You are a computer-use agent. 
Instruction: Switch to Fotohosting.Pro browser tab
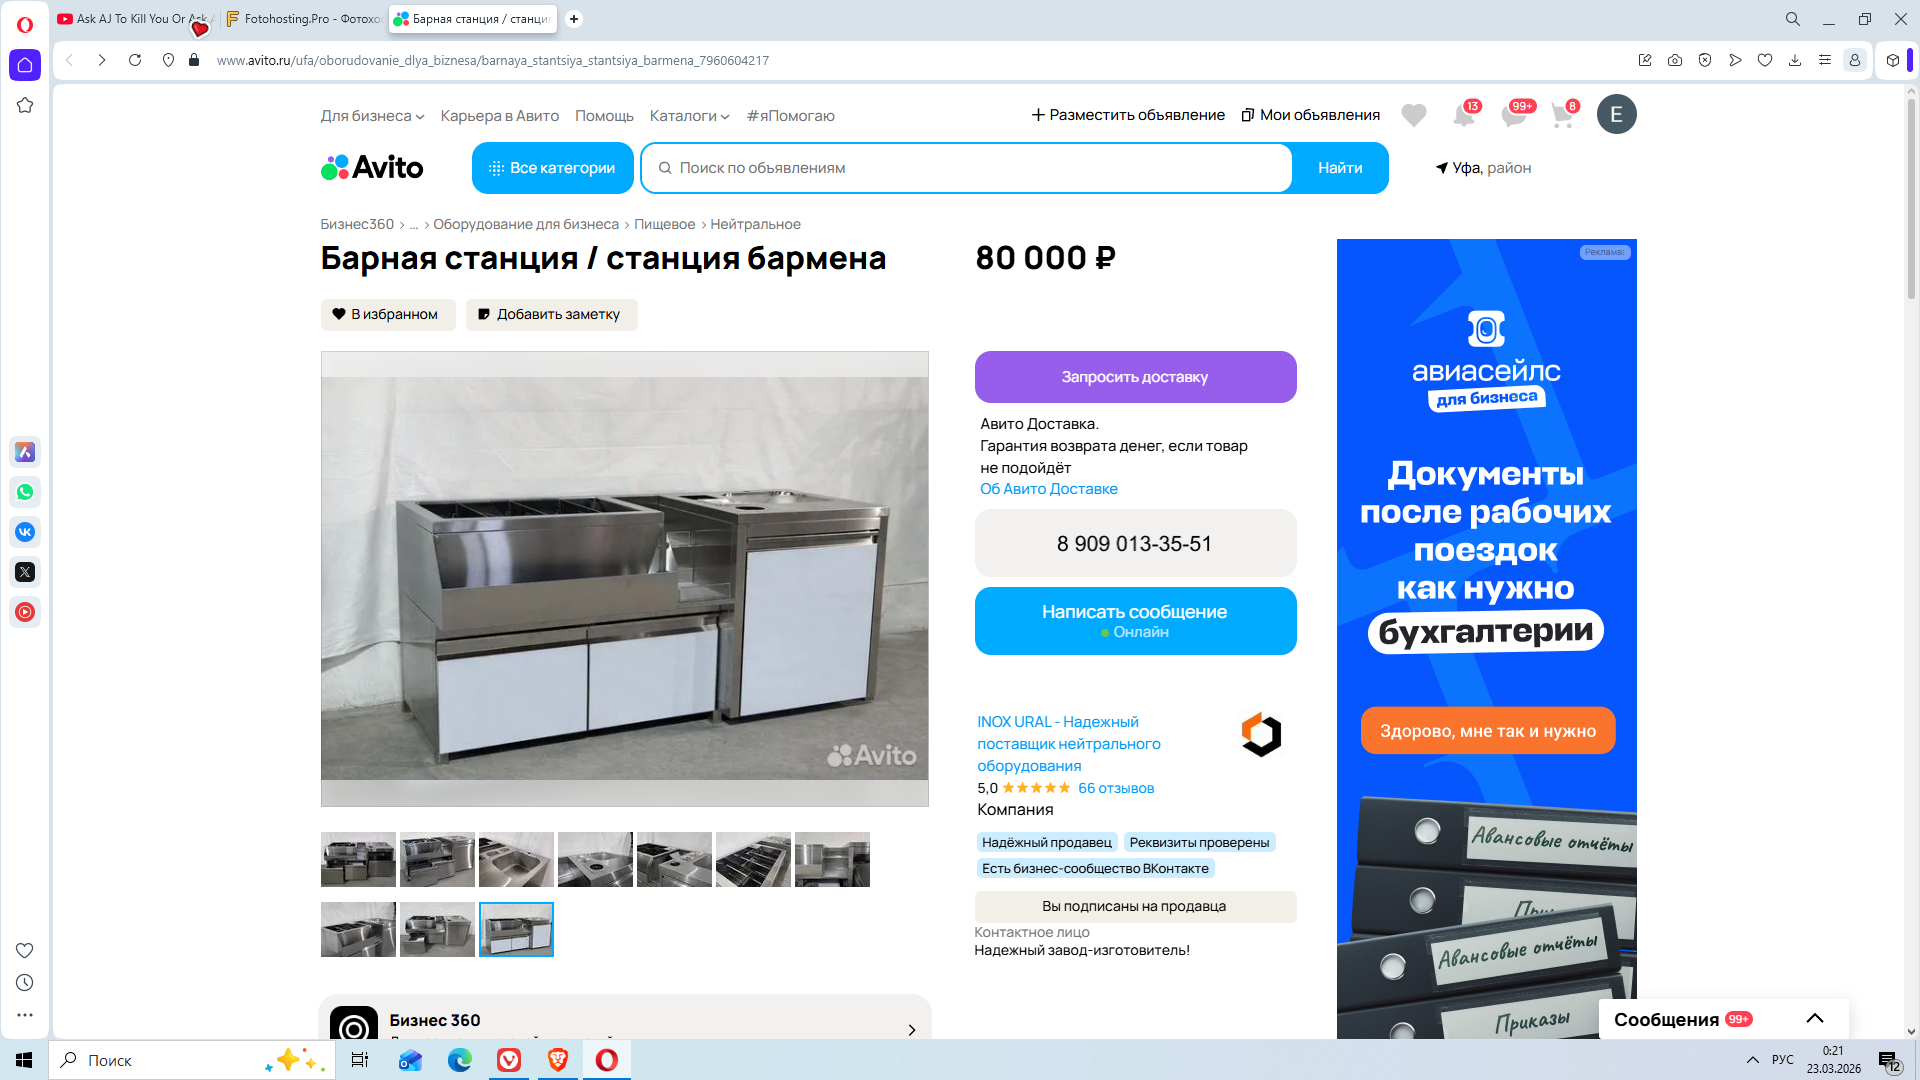[x=304, y=19]
